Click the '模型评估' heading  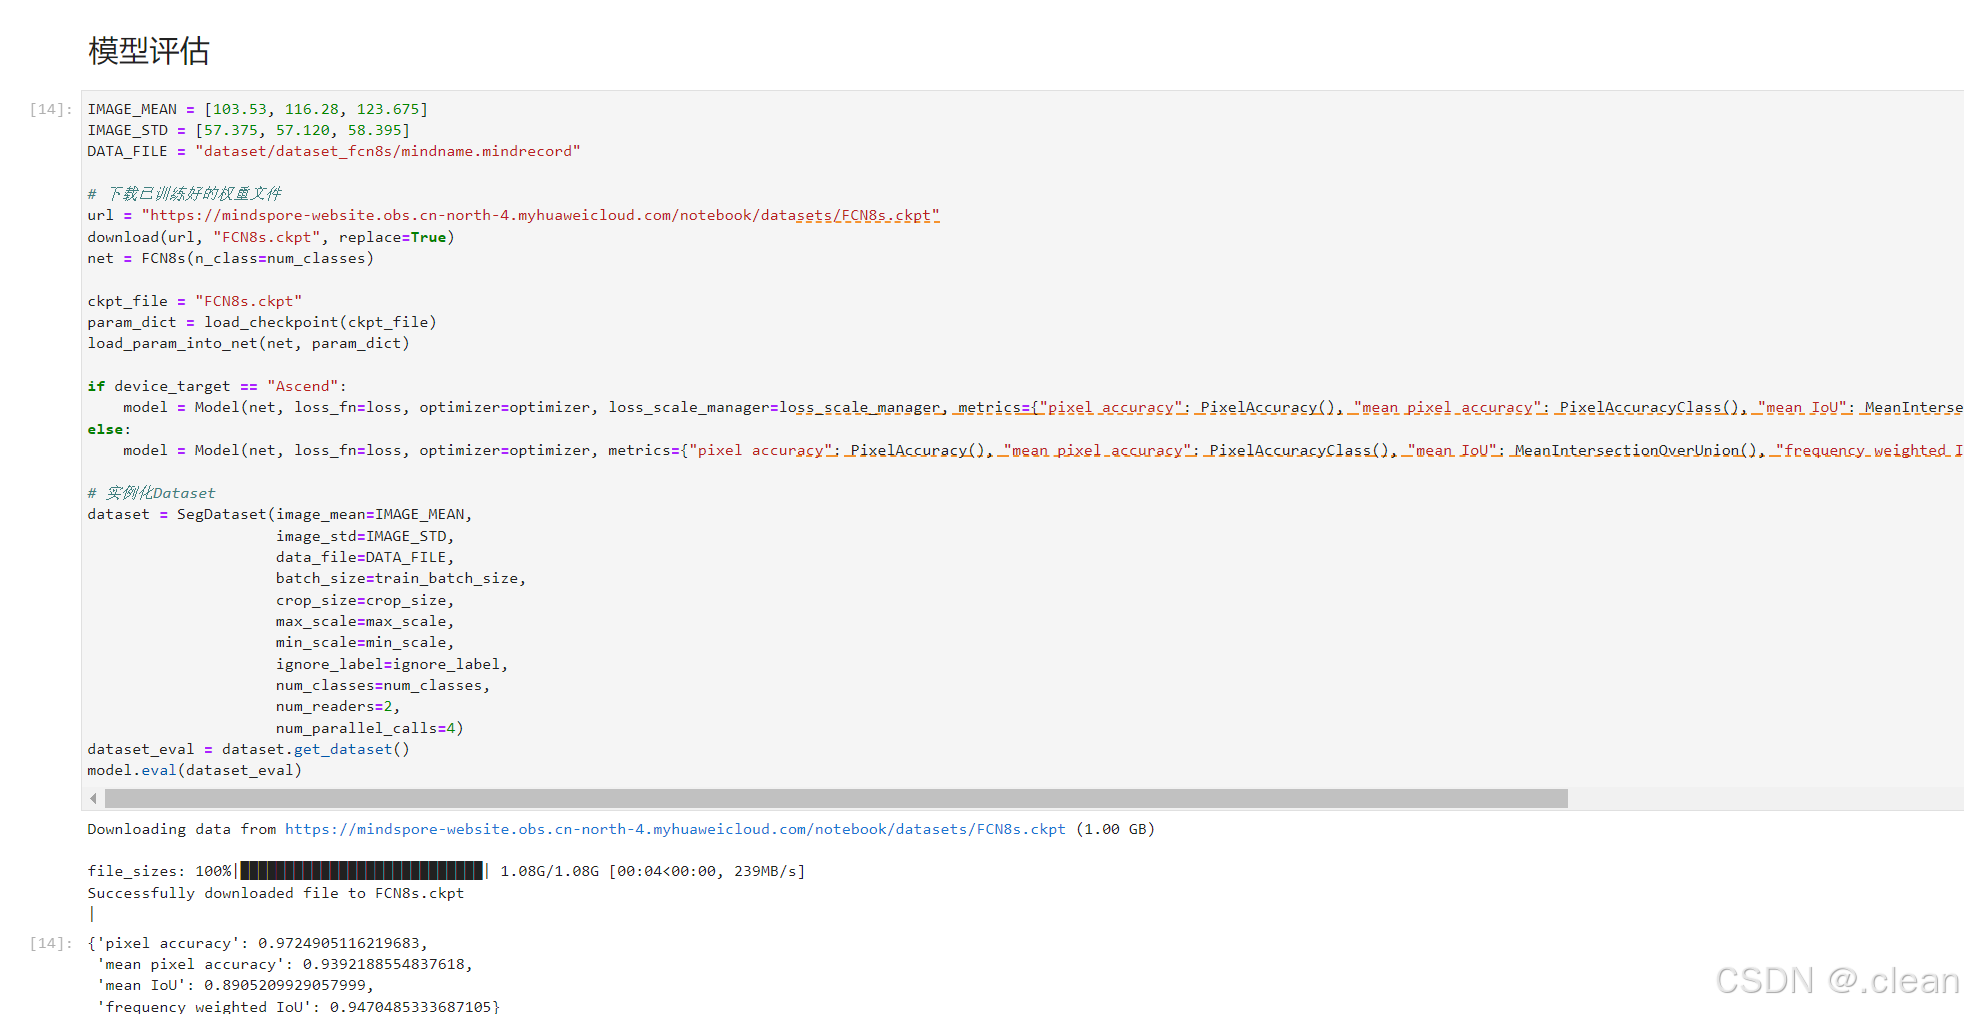click(x=149, y=51)
